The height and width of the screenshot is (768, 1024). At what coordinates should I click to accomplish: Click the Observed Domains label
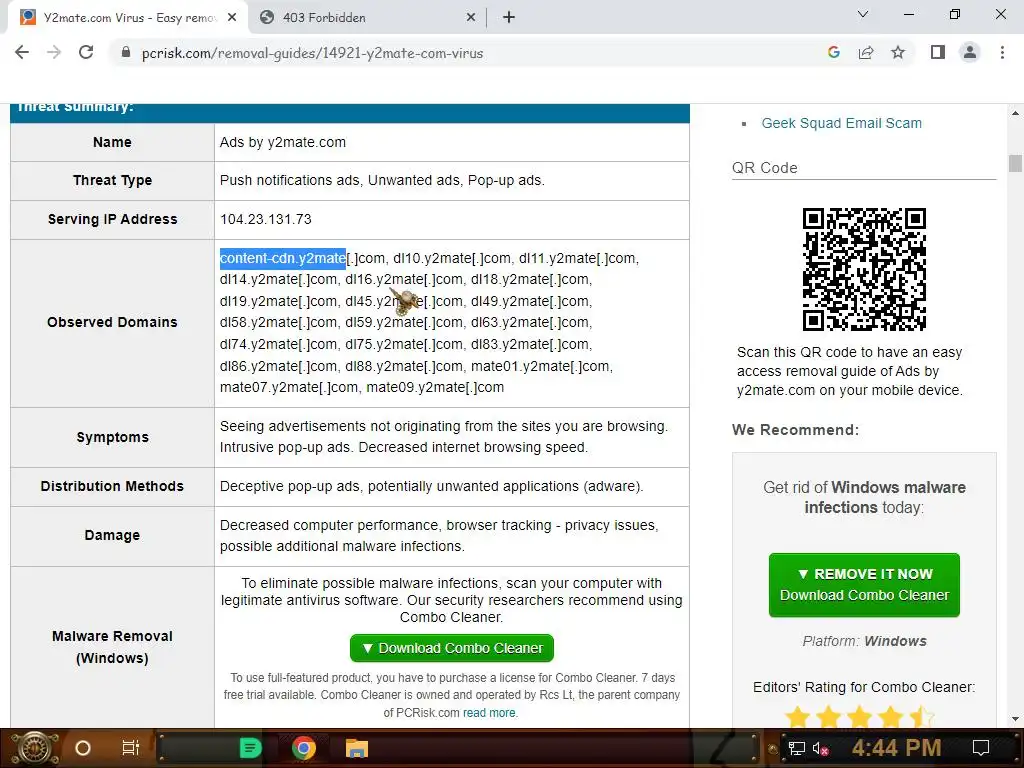coord(112,322)
